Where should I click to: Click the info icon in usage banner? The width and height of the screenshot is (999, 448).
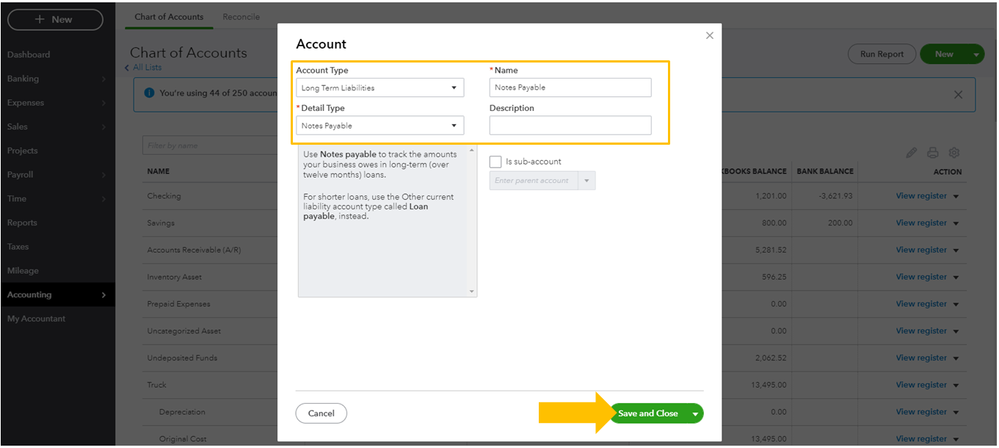tap(150, 93)
